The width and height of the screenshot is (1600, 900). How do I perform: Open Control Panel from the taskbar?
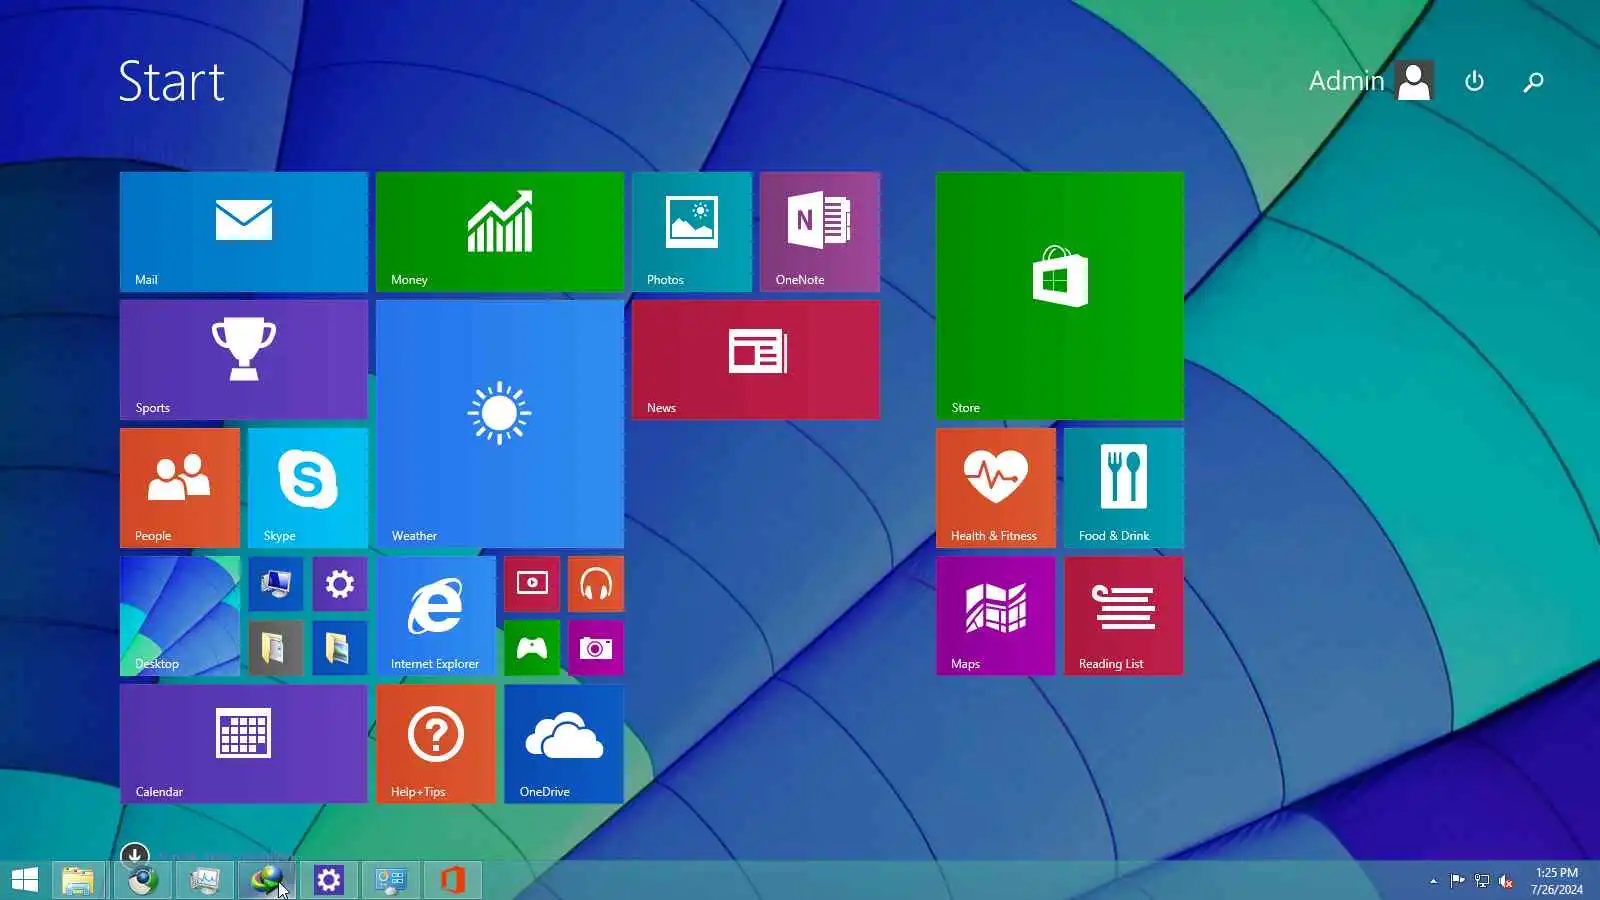[x=390, y=880]
